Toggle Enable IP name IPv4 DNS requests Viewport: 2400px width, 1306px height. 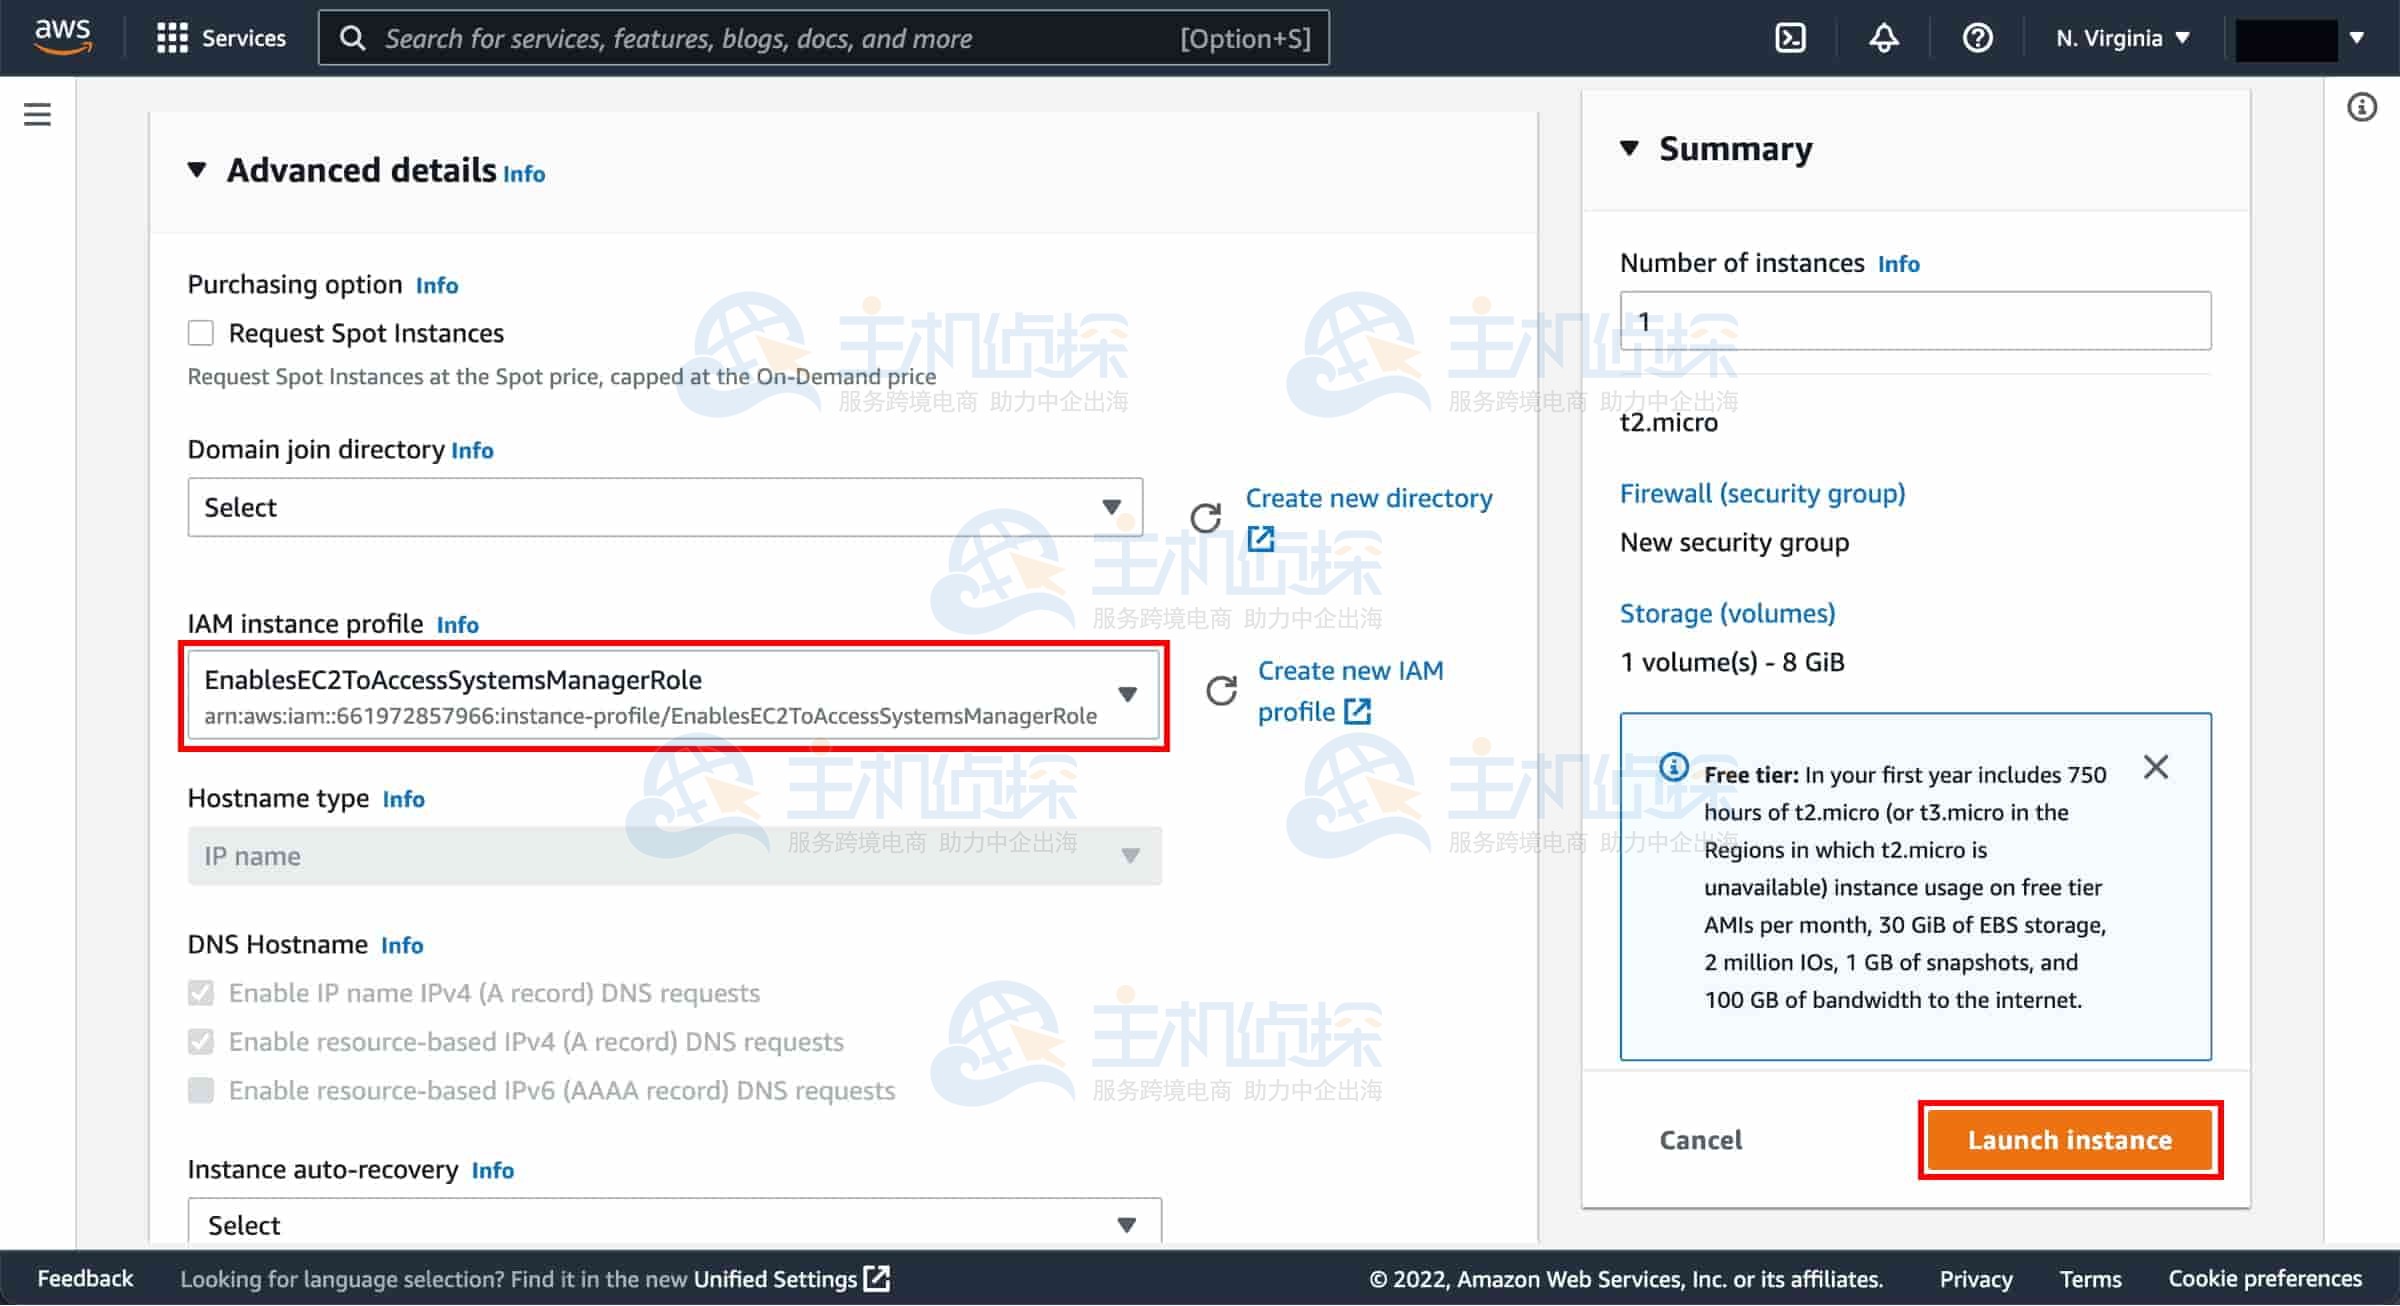[201, 993]
